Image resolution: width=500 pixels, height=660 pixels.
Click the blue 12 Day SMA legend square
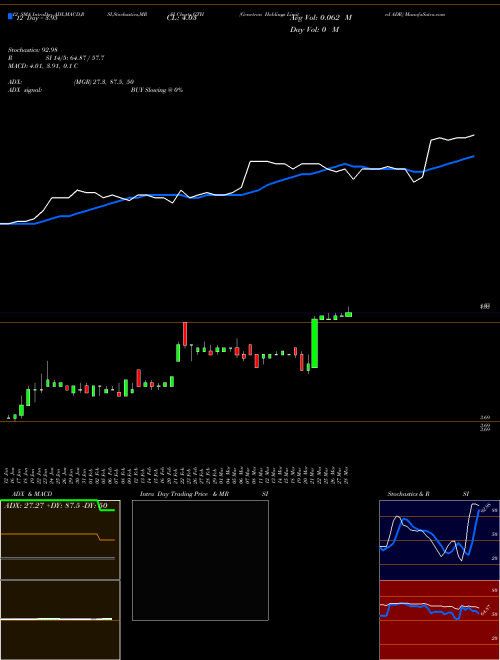click(10, 16)
